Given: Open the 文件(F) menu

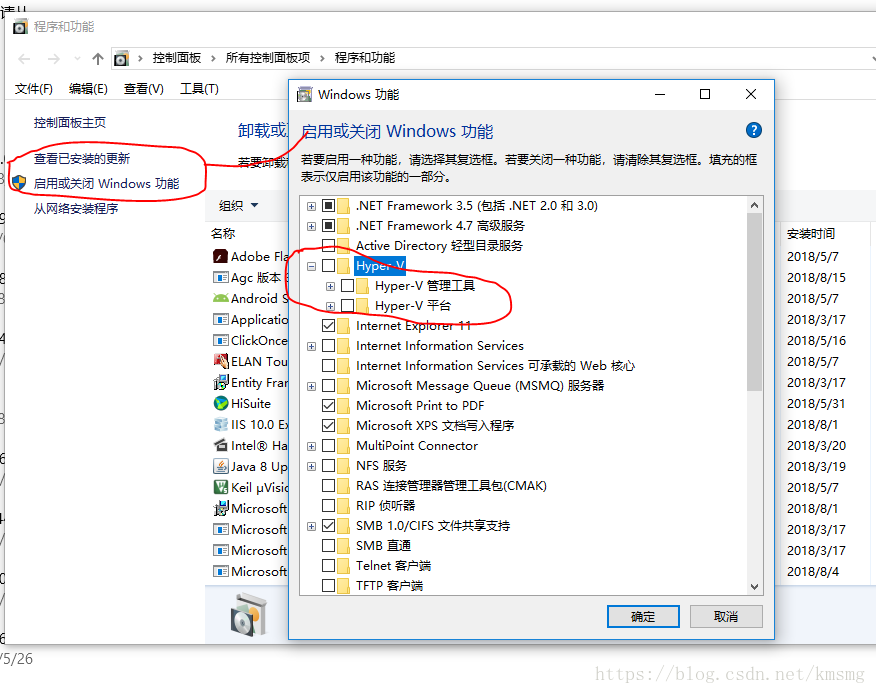Looking at the screenshot, I should pos(34,89).
